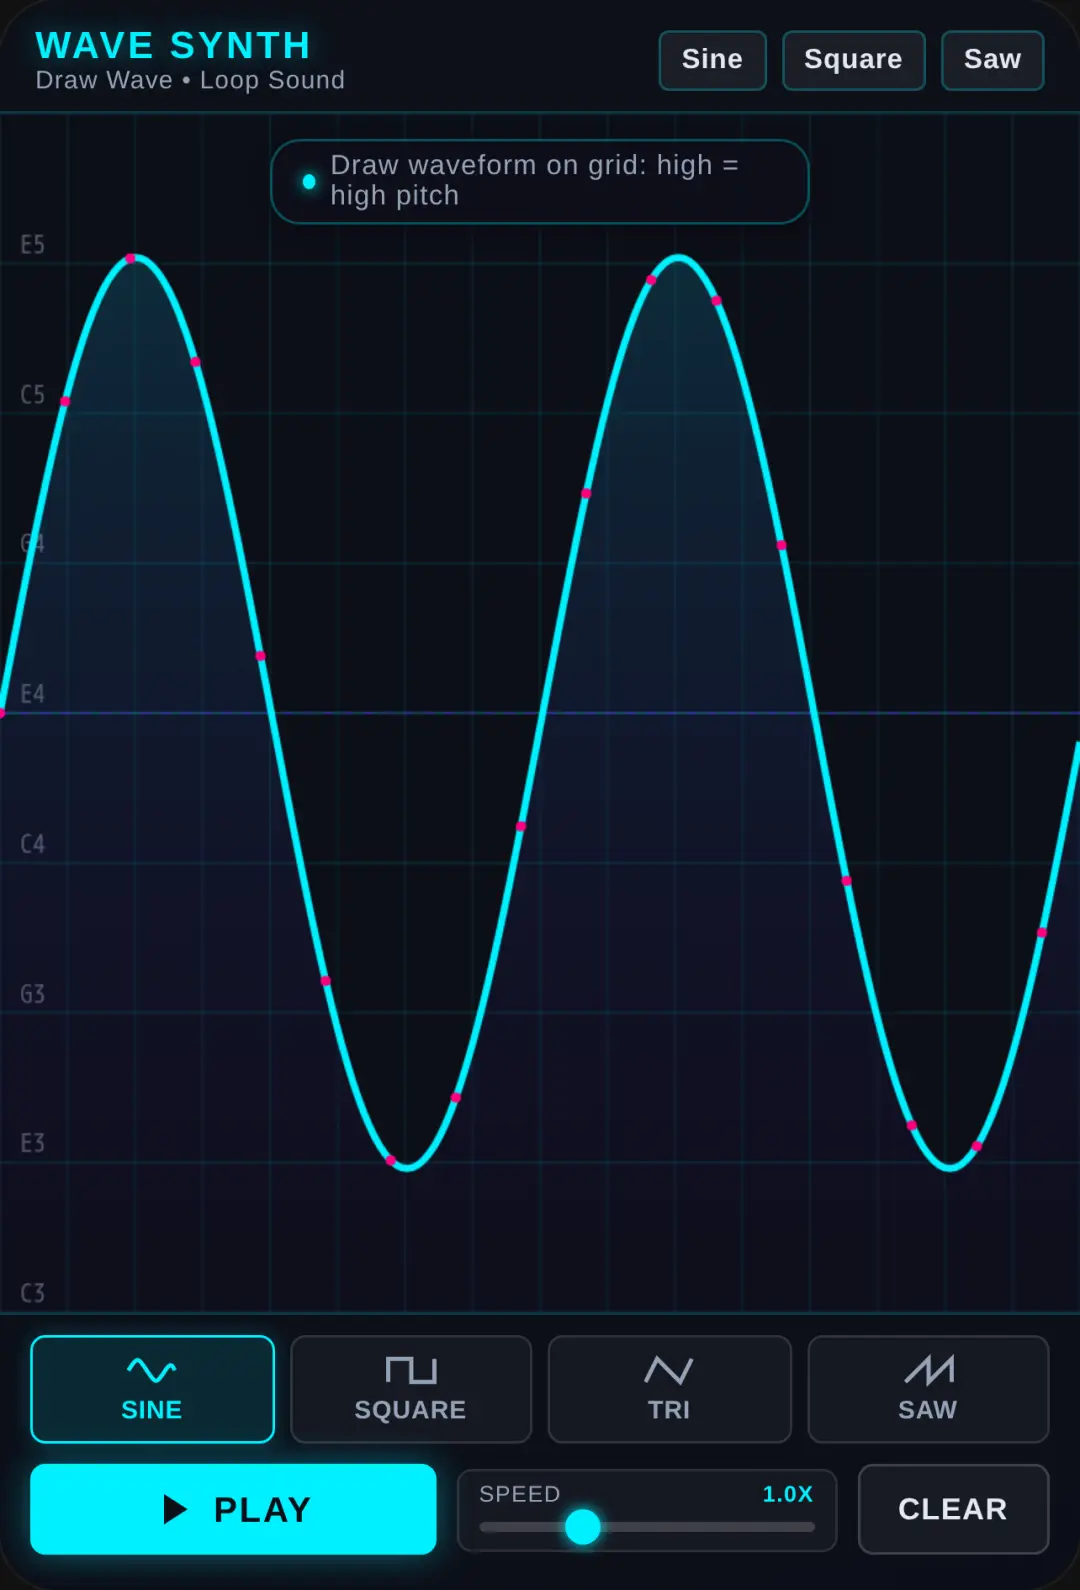The width and height of the screenshot is (1080, 1590).
Task: Load the Saw preset in header
Action: pos(992,60)
